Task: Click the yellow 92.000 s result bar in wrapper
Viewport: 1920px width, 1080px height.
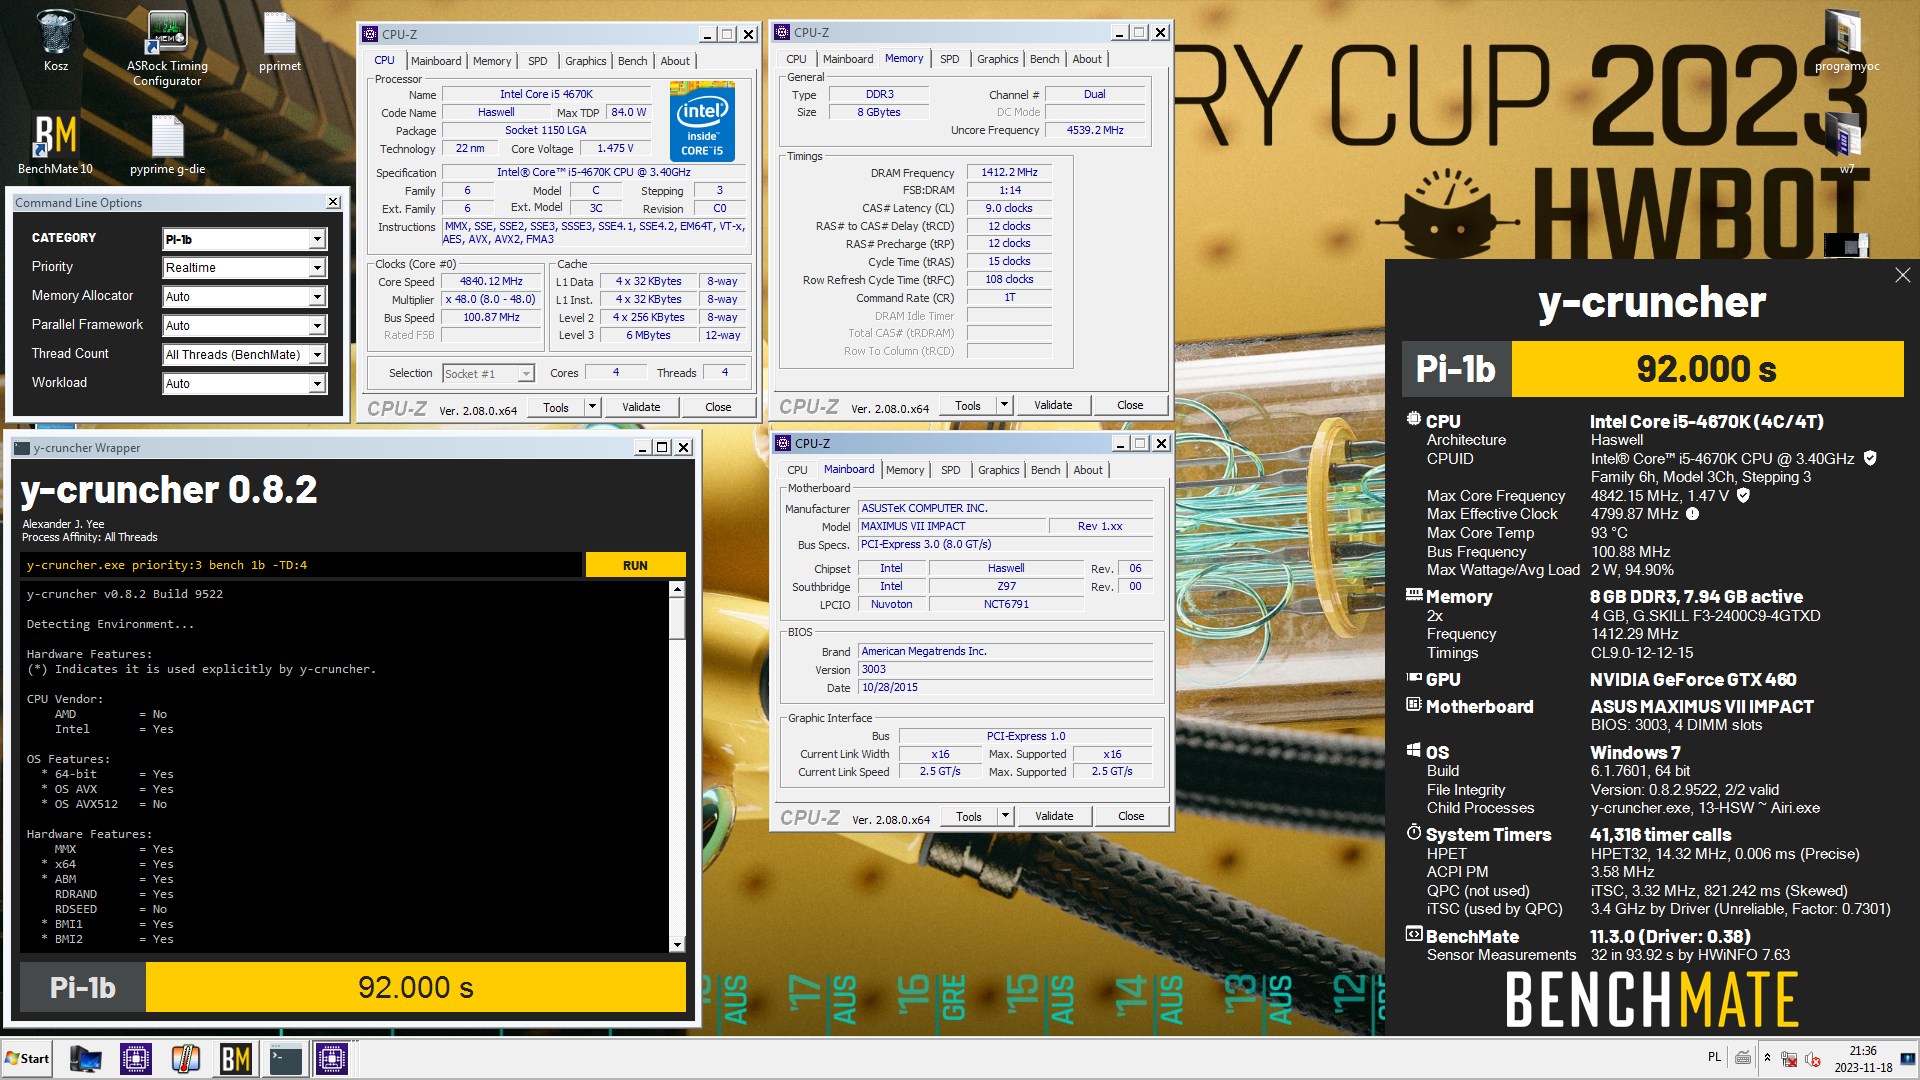Action: [x=416, y=987]
